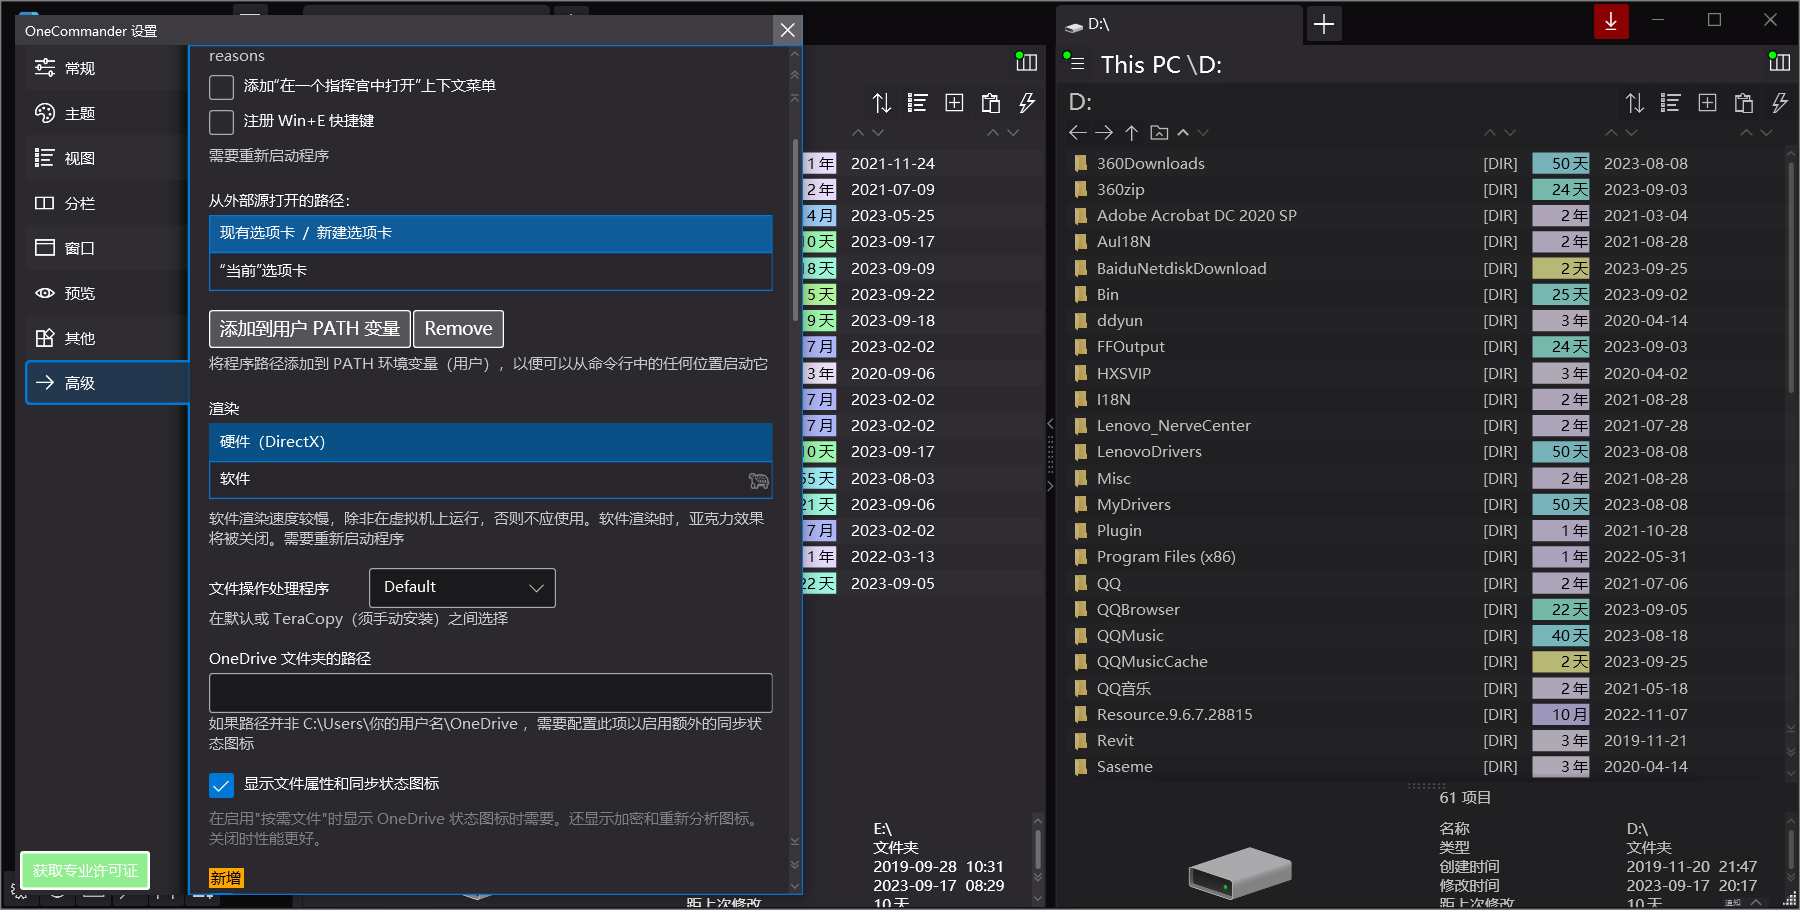Screen dimensions: 1800x910
Task: Close the OneCommander settings dialog
Action: click(x=788, y=30)
